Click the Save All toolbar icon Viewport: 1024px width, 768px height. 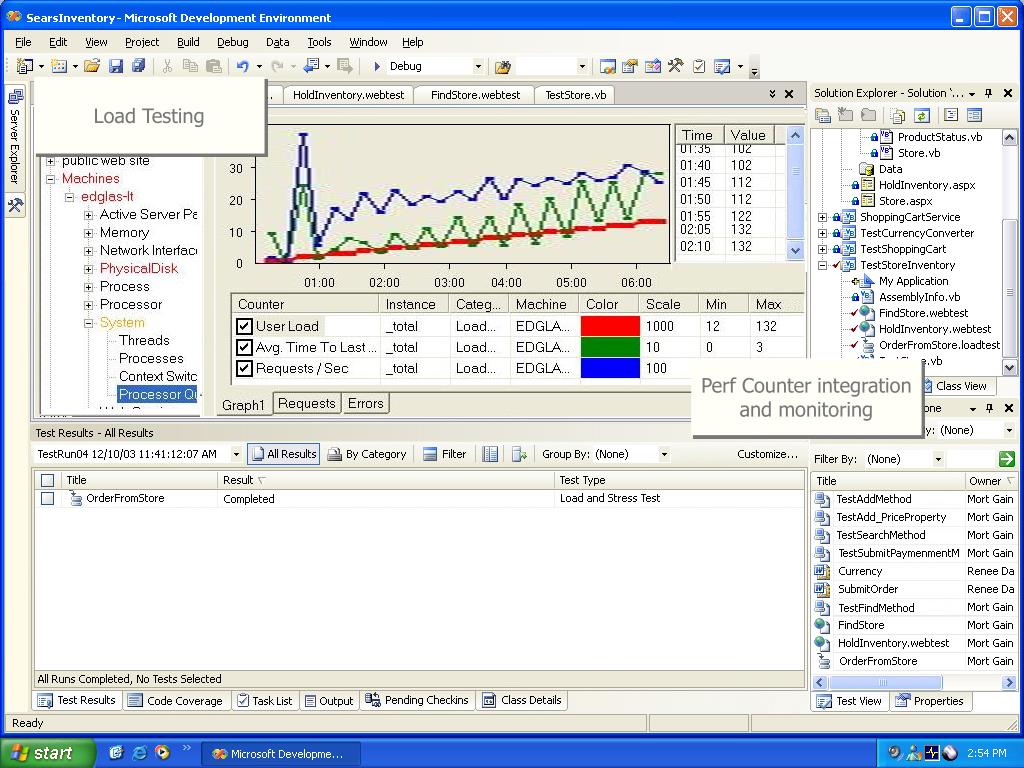138,66
